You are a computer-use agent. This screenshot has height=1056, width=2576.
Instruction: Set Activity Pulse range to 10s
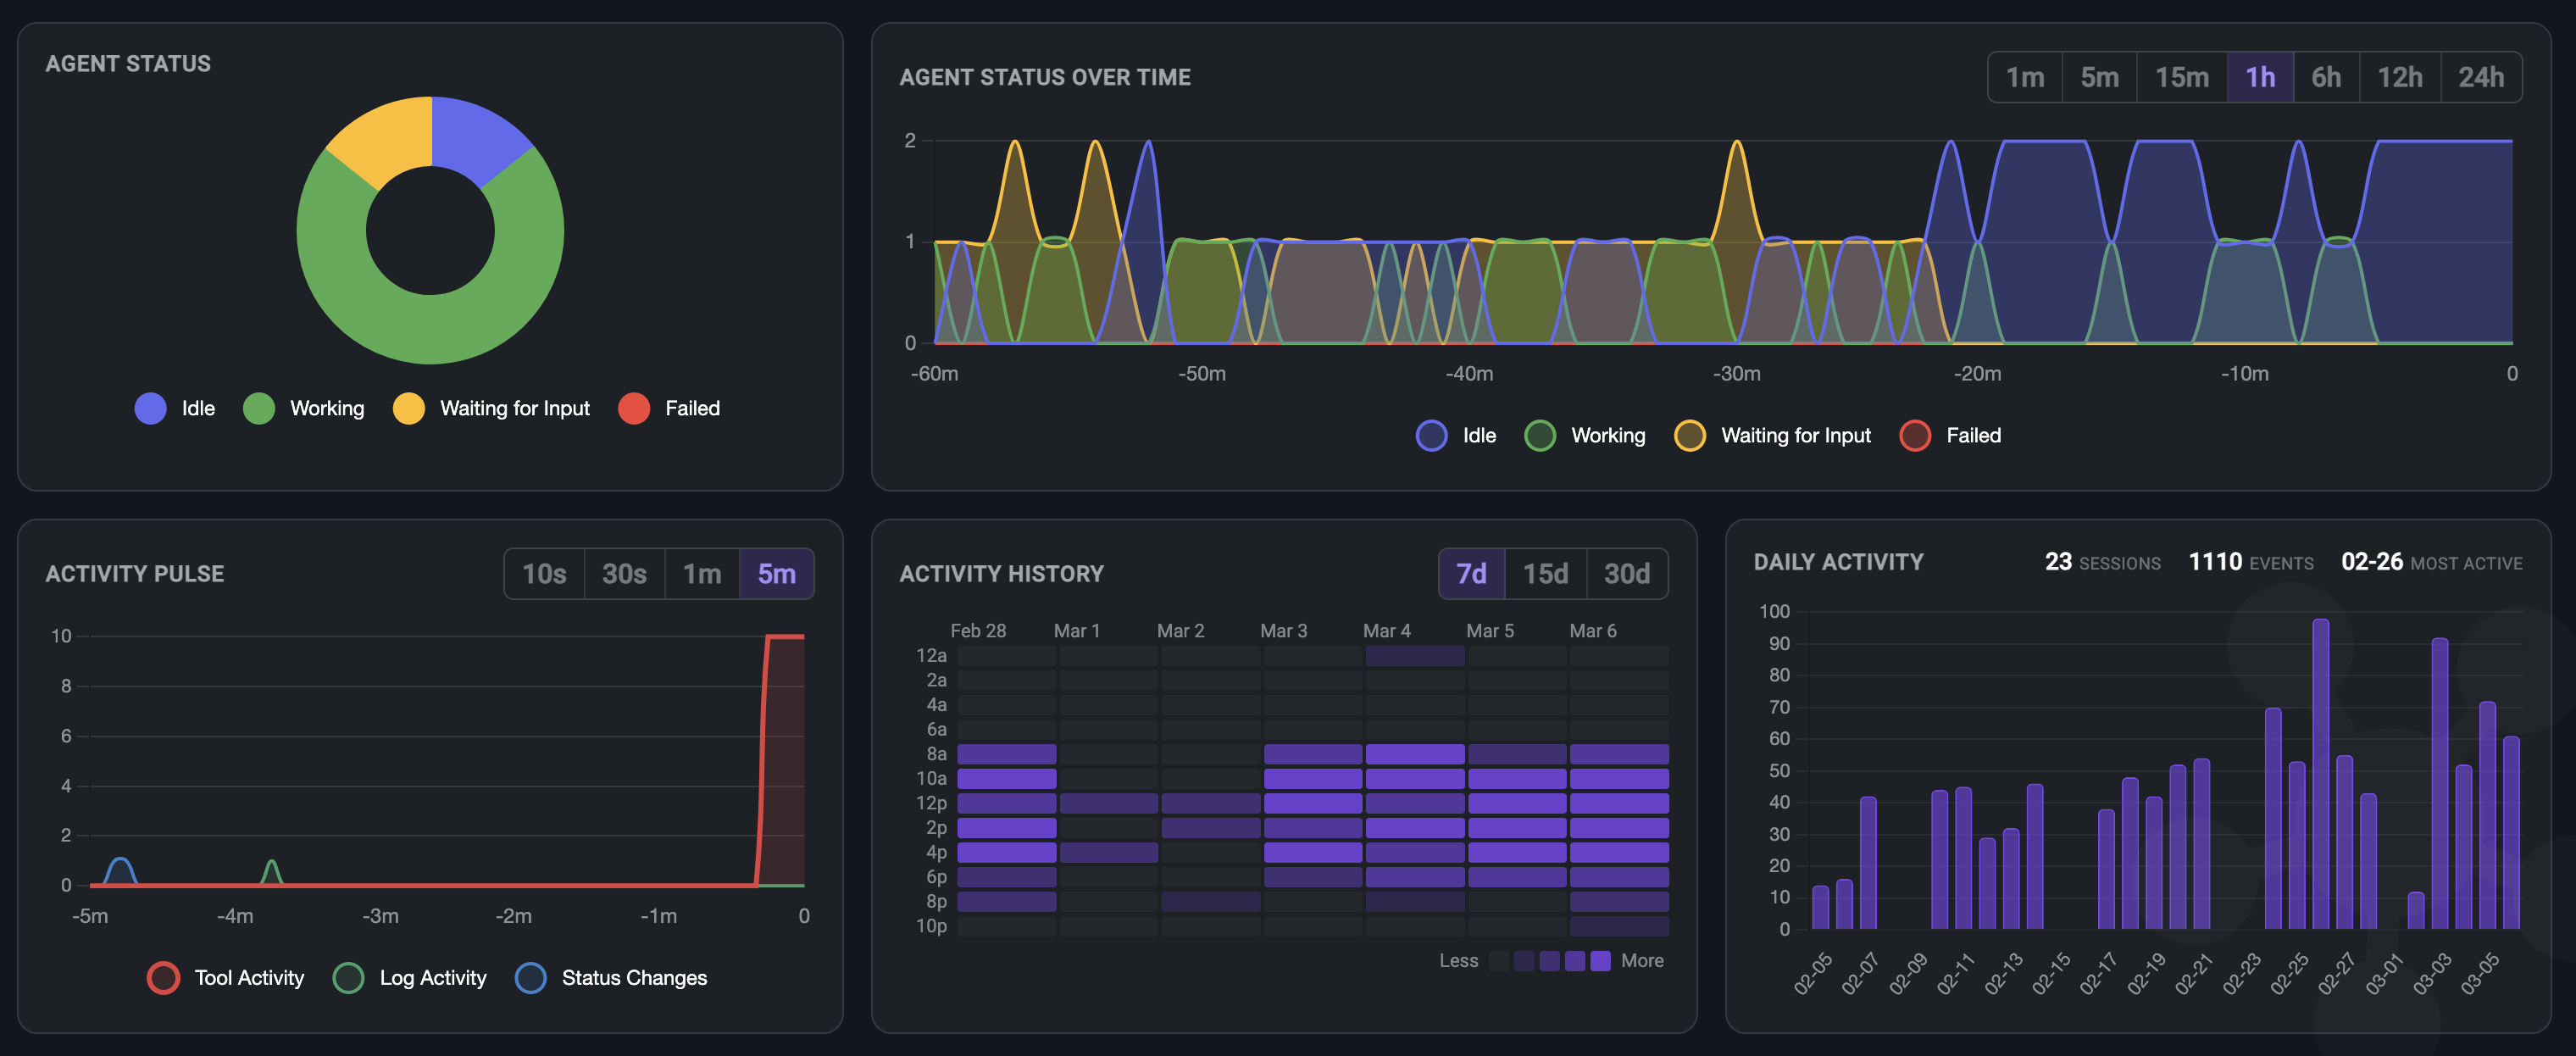[544, 573]
